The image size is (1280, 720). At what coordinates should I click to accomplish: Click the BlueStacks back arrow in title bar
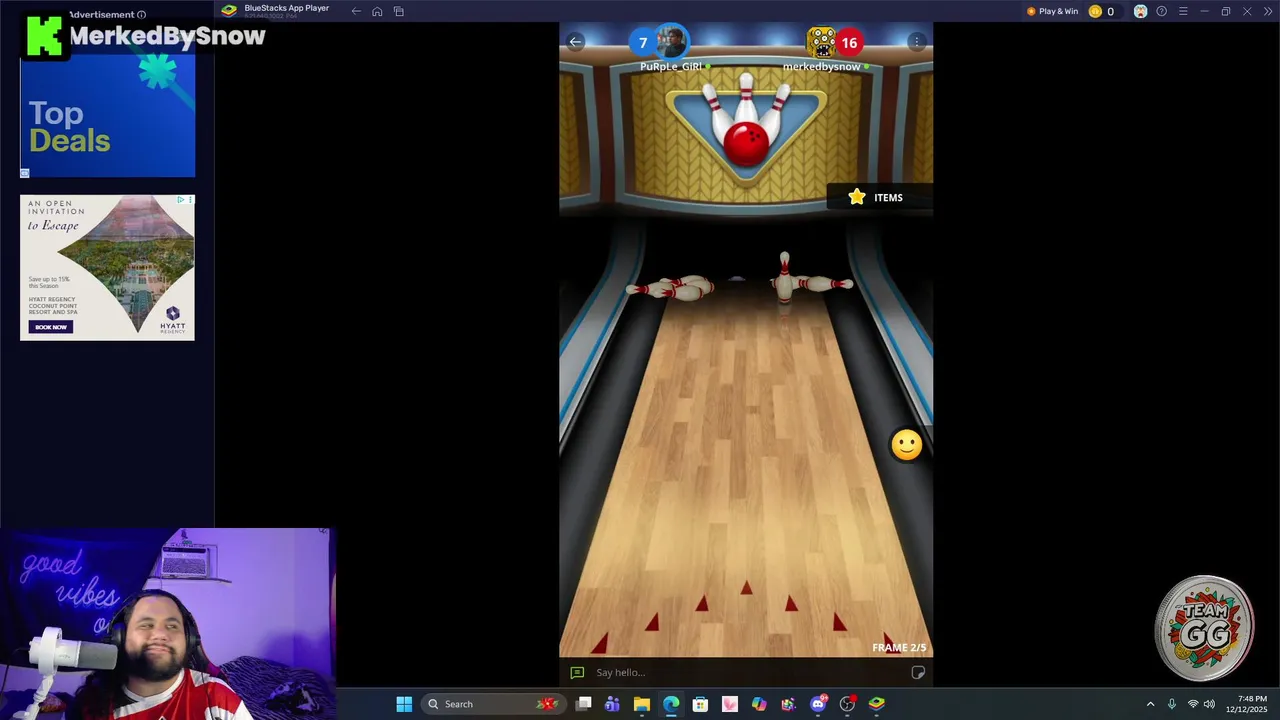[x=356, y=11]
